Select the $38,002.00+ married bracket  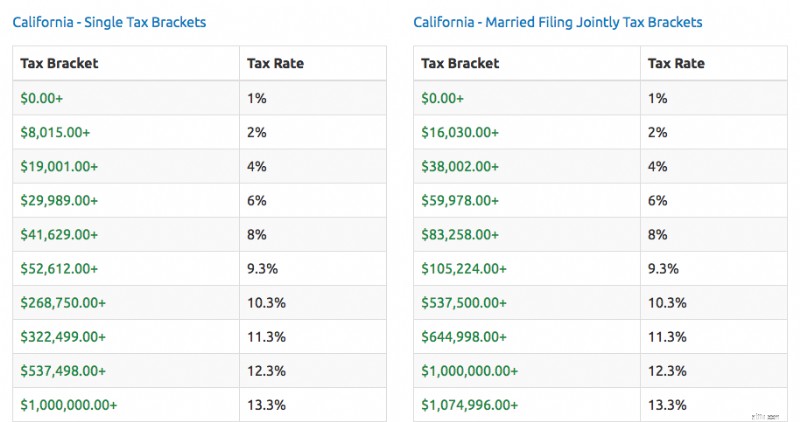pyautogui.click(x=460, y=167)
